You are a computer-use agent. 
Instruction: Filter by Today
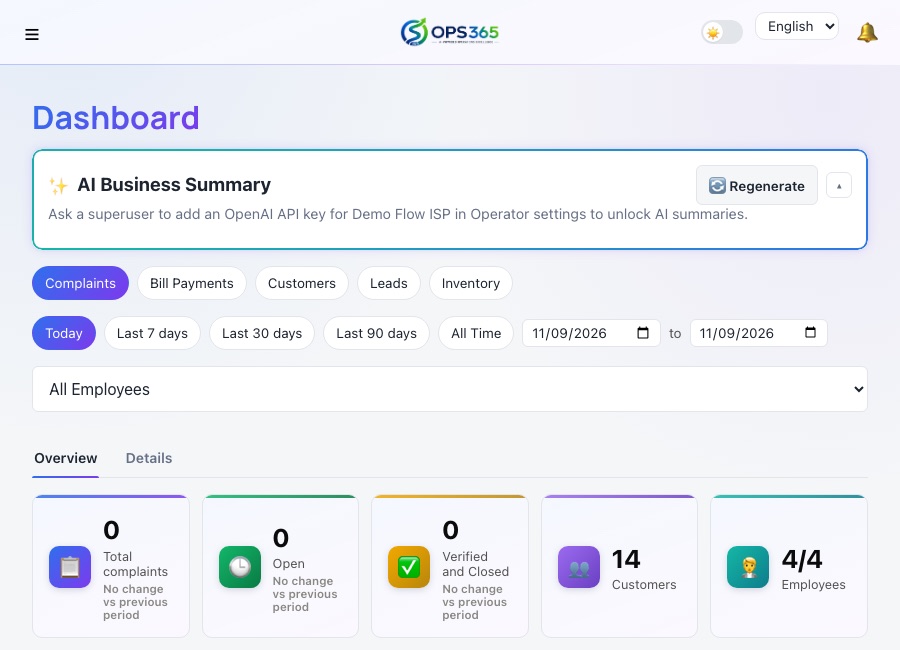[64, 333]
